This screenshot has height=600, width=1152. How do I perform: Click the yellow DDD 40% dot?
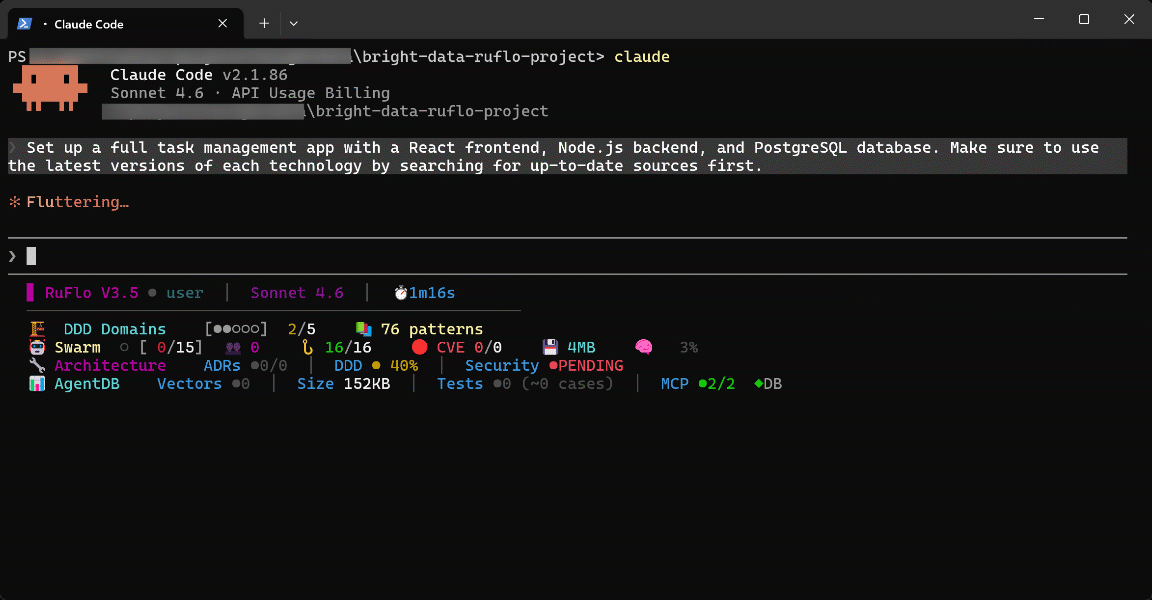coord(374,365)
